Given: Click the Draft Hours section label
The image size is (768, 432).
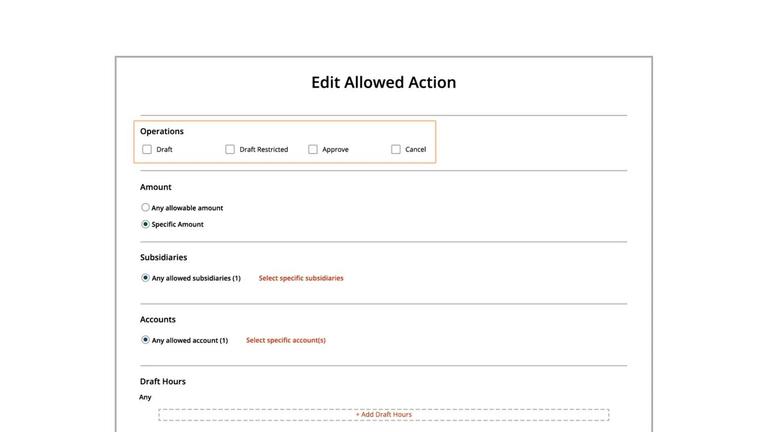Looking at the screenshot, I should pyautogui.click(x=163, y=382).
